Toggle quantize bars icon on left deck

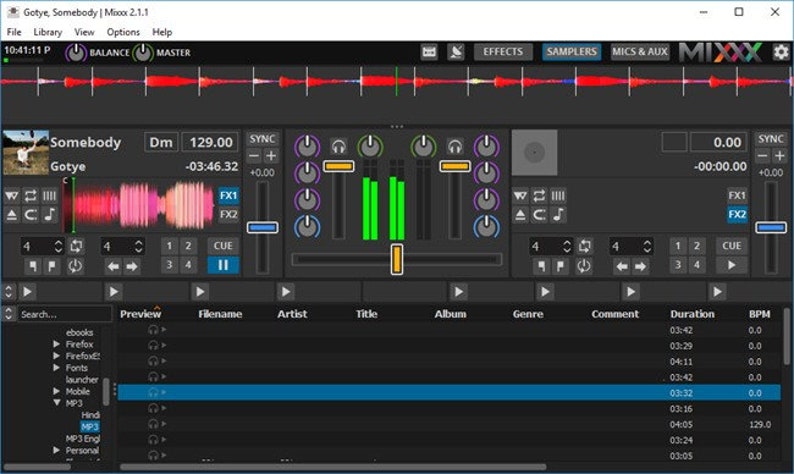[49, 195]
